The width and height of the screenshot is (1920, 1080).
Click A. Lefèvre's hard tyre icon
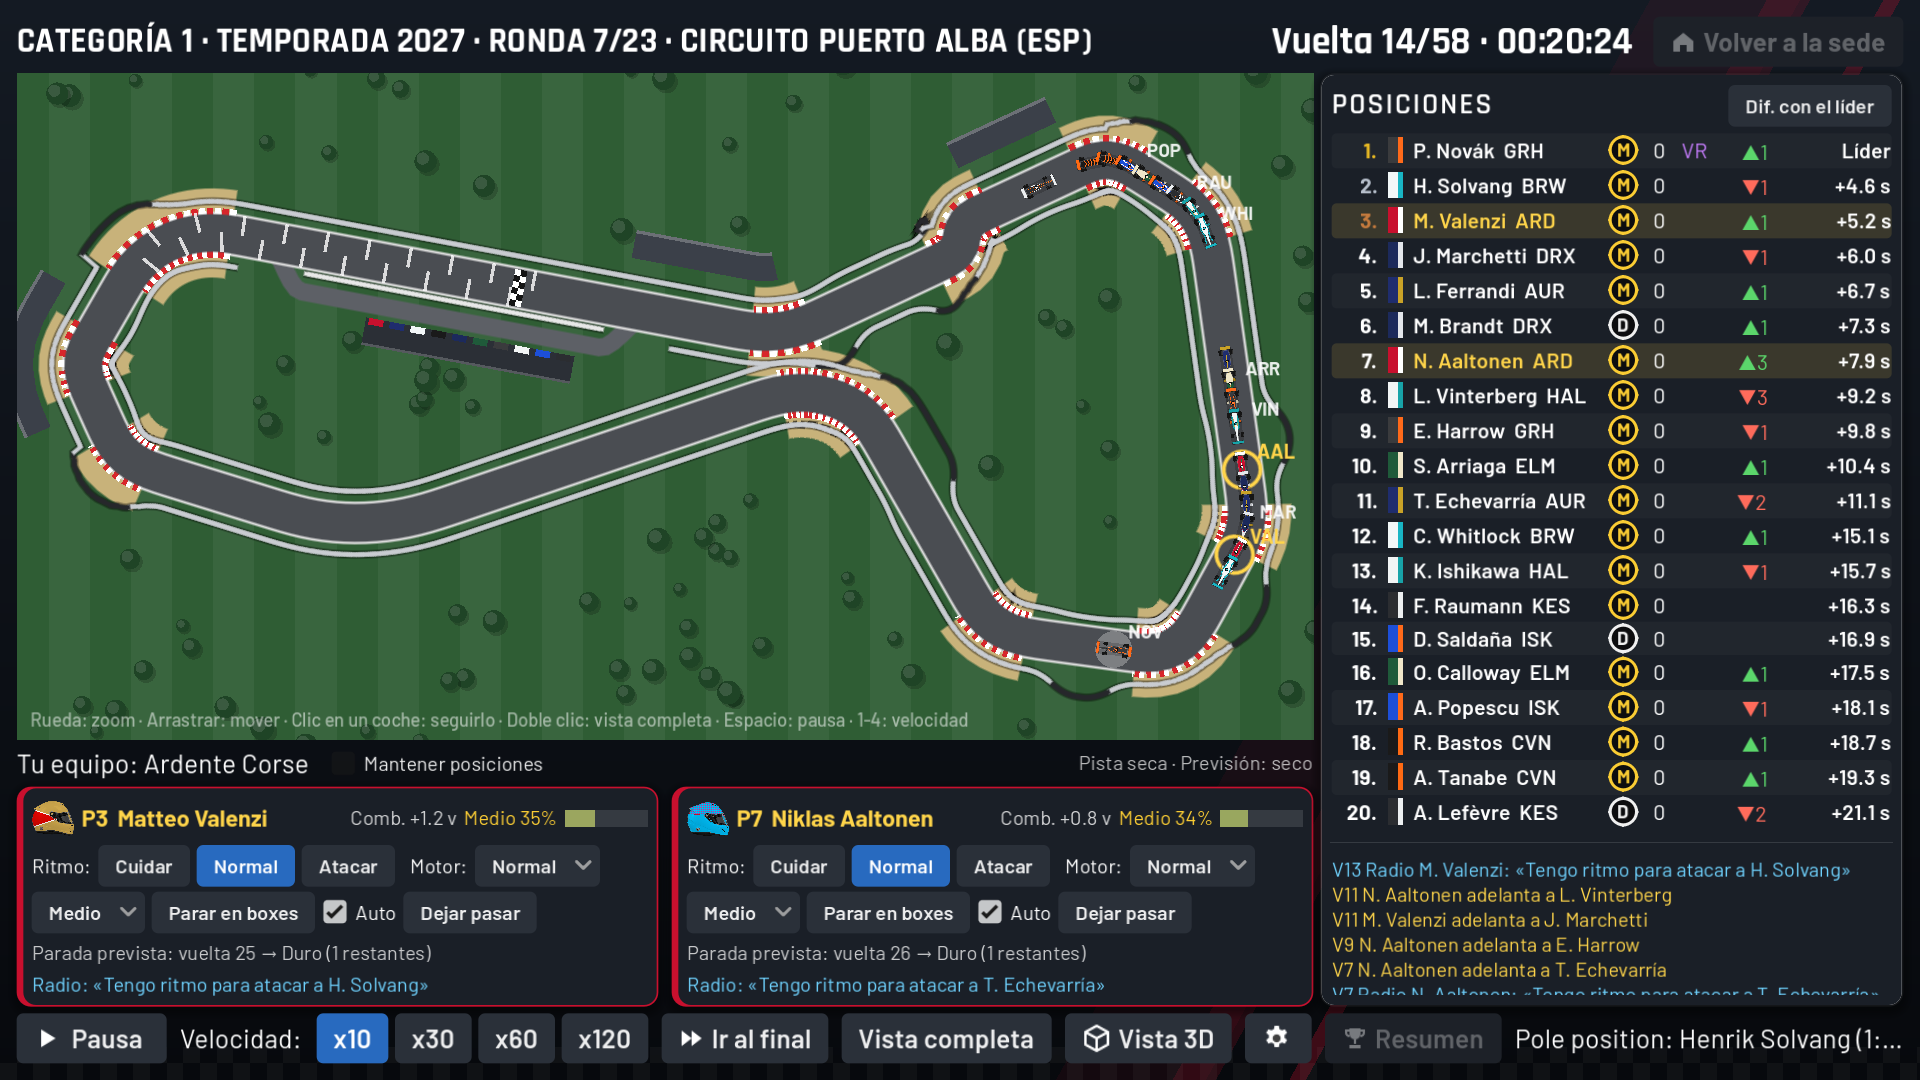click(1622, 813)
